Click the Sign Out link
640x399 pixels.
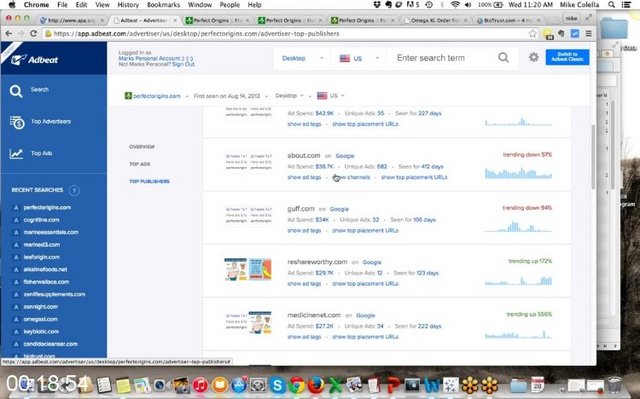pos(183,64)
